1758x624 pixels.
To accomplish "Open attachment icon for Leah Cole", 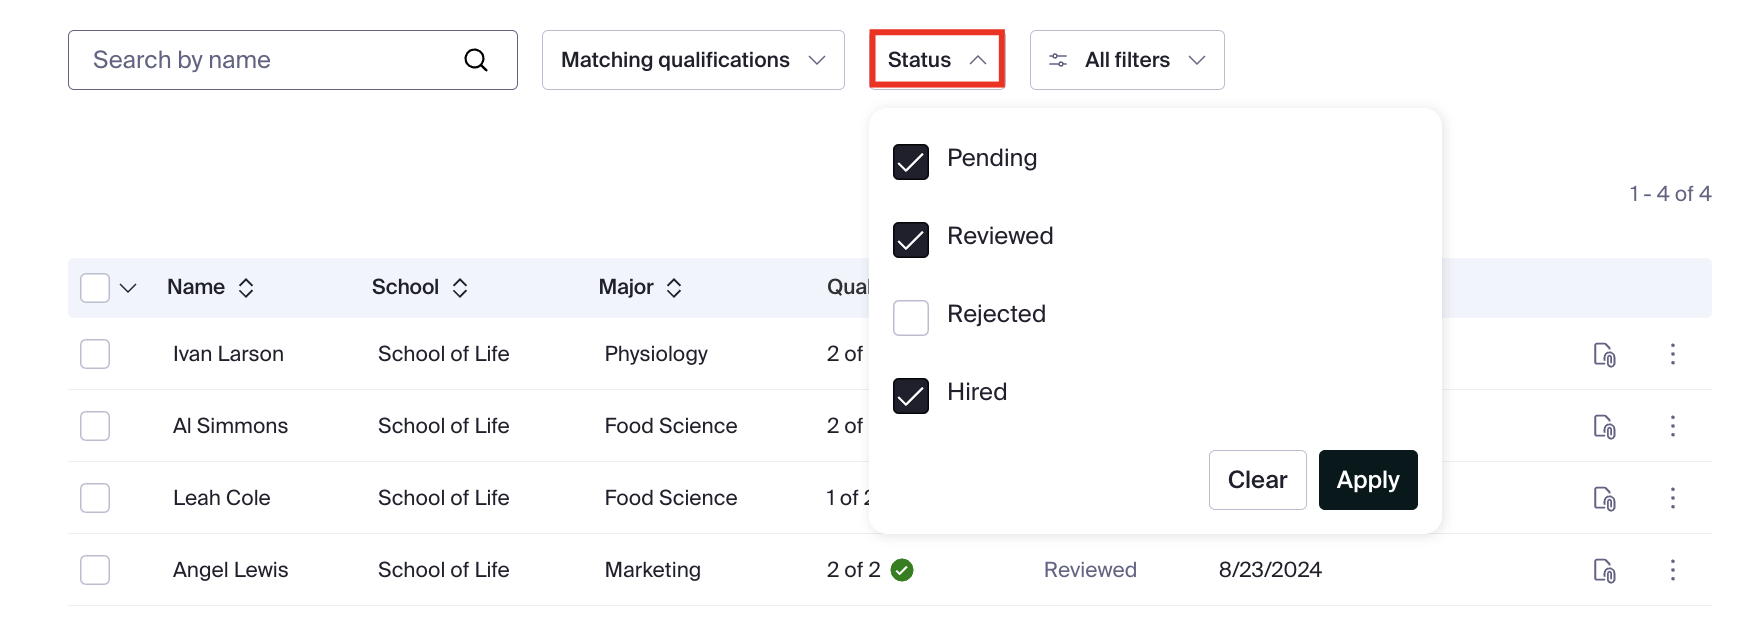I will pyautogui.click(x=1604, y=498).
